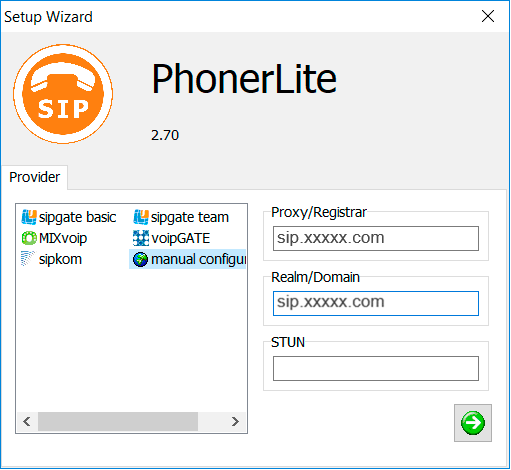Click into the Proxy/Registrar field
Screen dimensions: 511x470
pyautogui.click(x=376, y=238)
